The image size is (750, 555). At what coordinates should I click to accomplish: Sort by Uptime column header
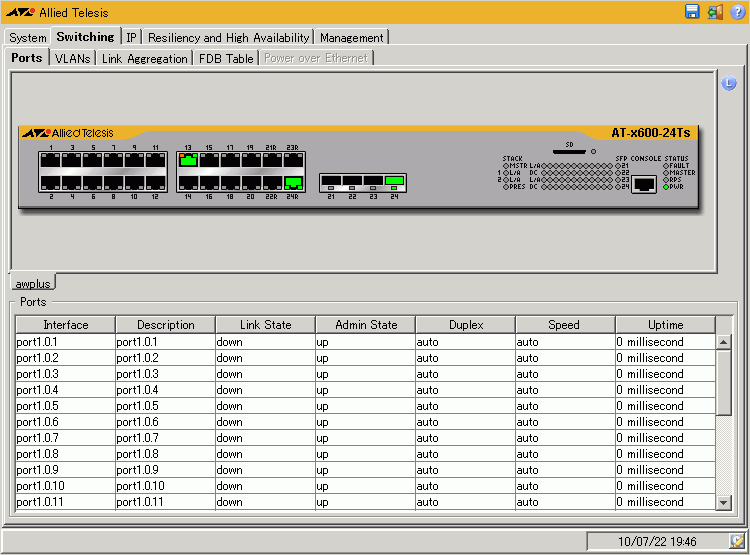tap(665, 324)
